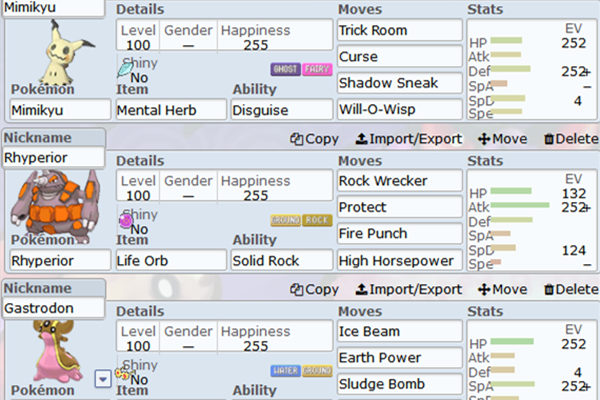The image size is (600, 400).
Task: Click the Life Orb item icon
Action: (x=126, y=220)
